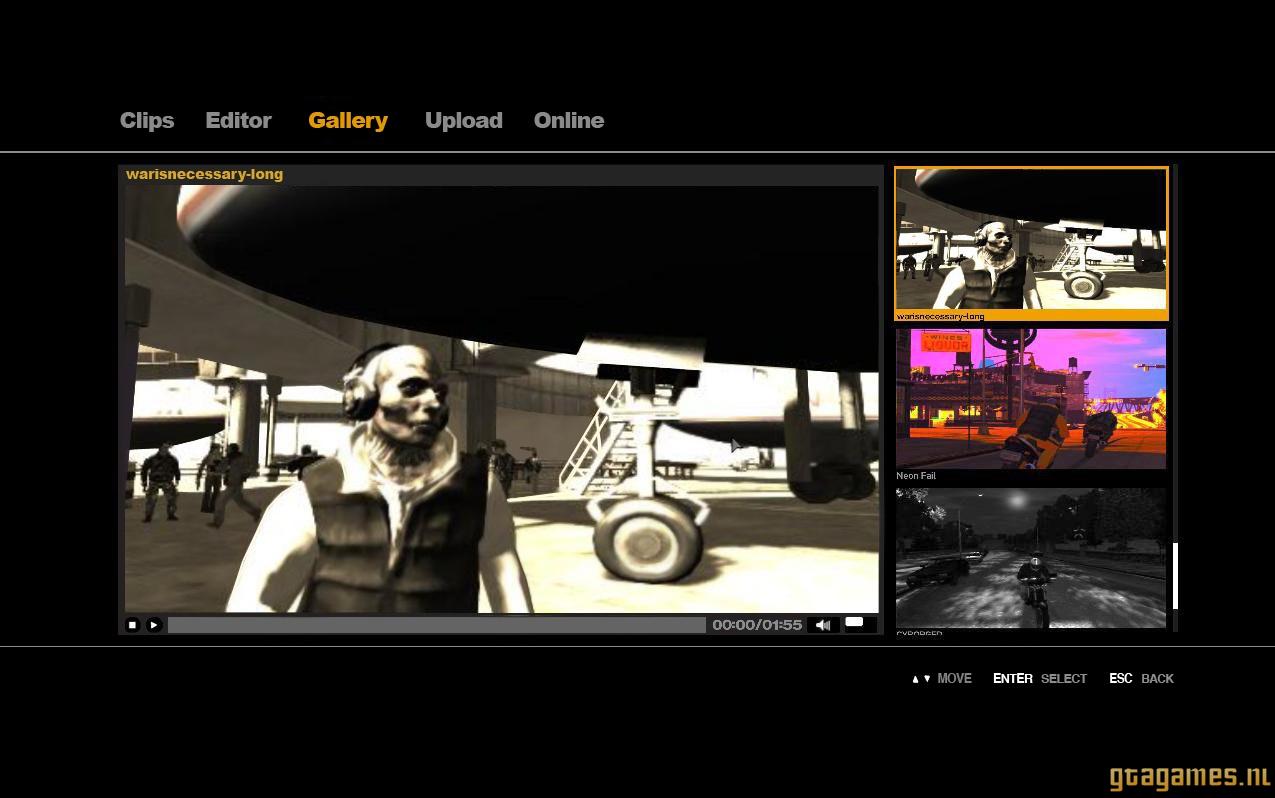
Task: Seek along the video progress bar
Action: pyautogui.click(x=437, y=625)
